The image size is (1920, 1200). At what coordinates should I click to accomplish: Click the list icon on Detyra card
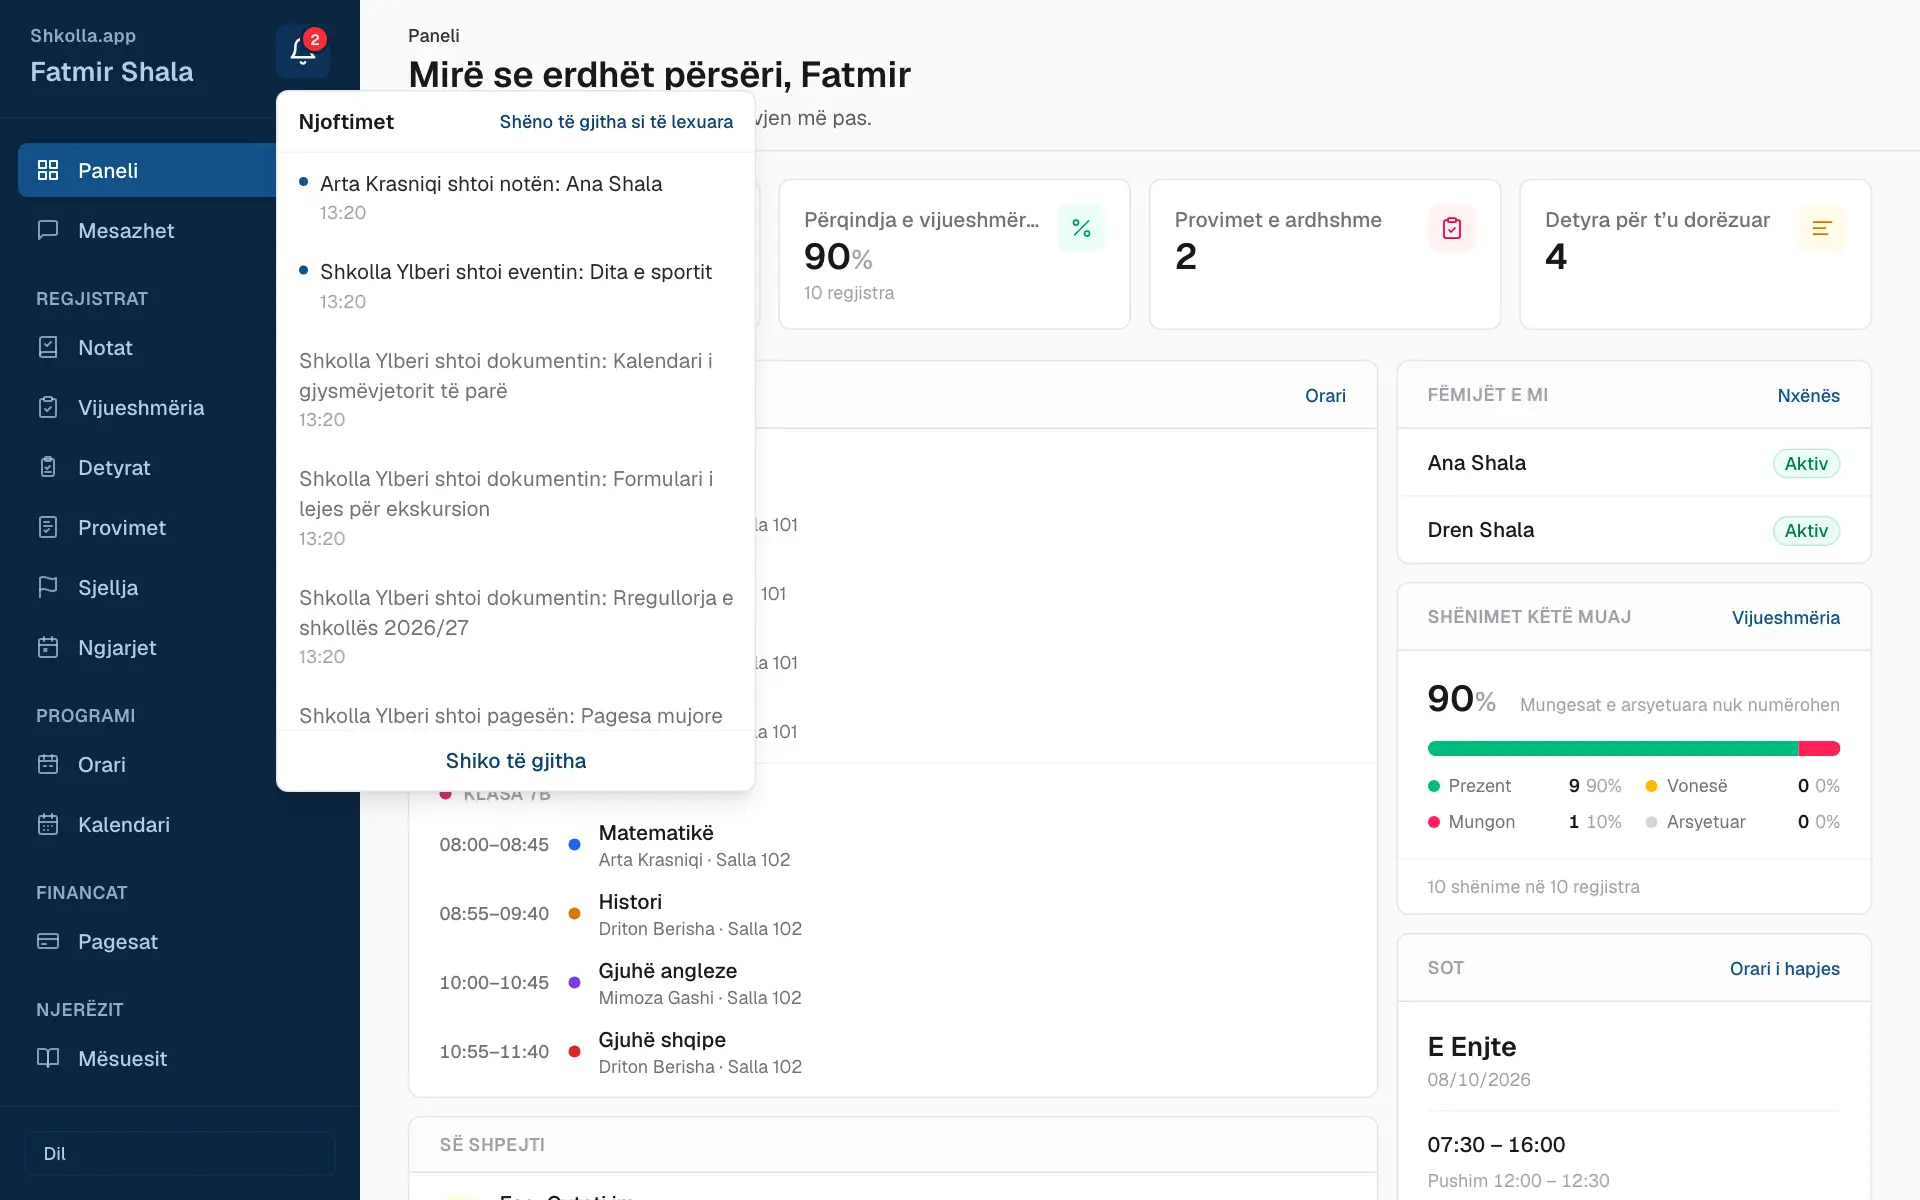(1822, 228)
